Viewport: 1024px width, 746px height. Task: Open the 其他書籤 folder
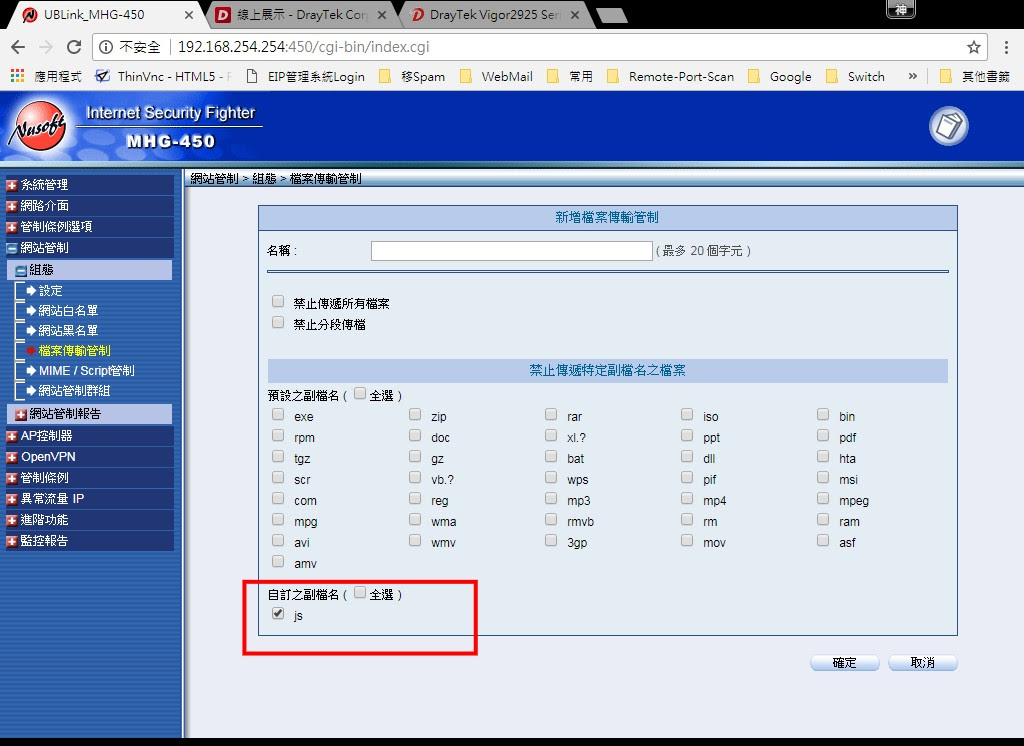(975, 76)
